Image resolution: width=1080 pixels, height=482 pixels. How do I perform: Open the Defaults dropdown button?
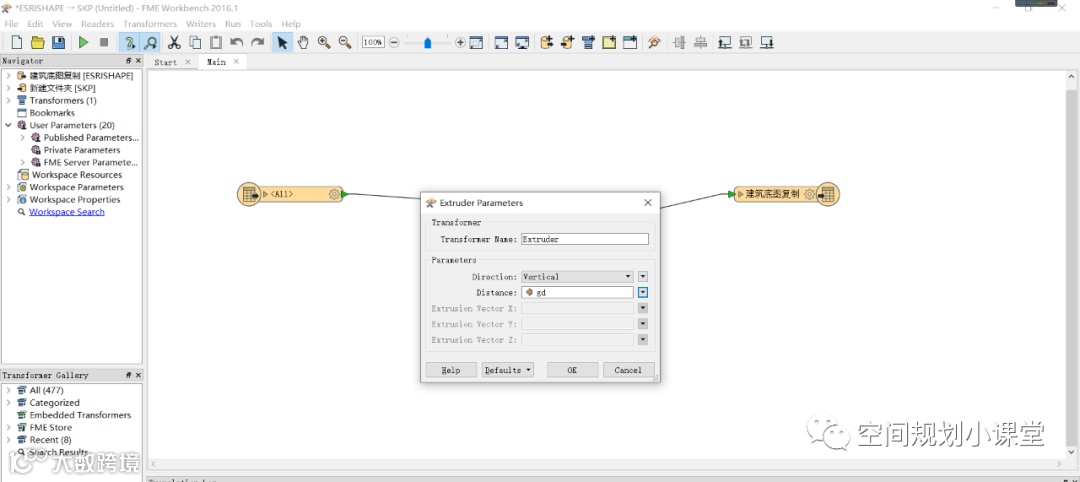coord(508,370)
